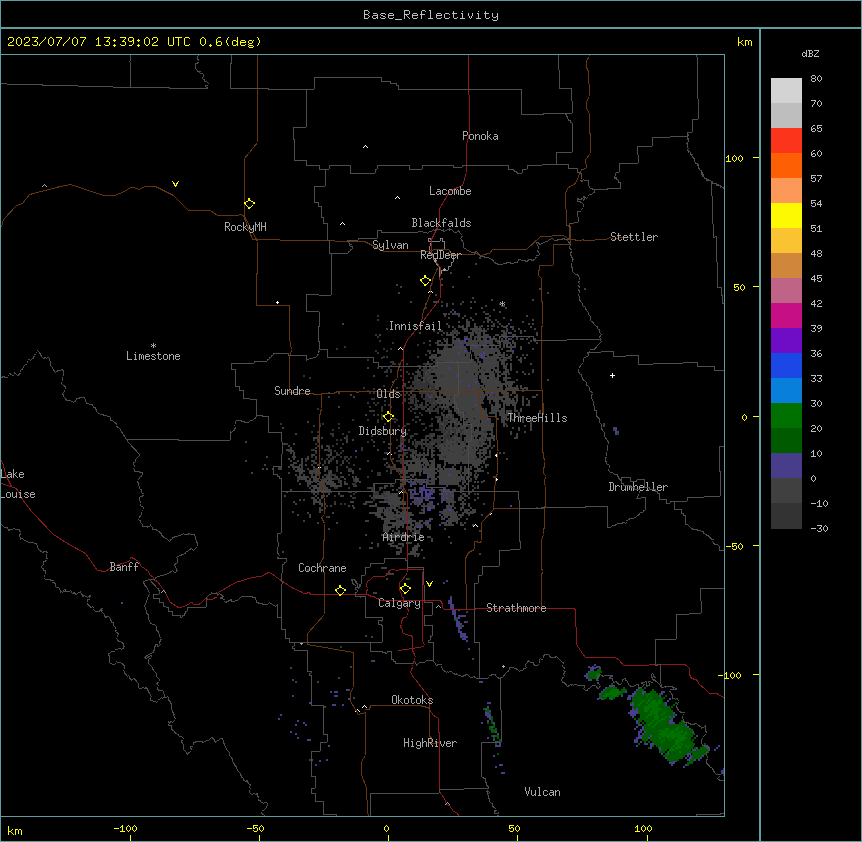Viewport: 862px width, 842px height.
Task: Click the yellow V marker east of Calgary
Action: (429, 584)
